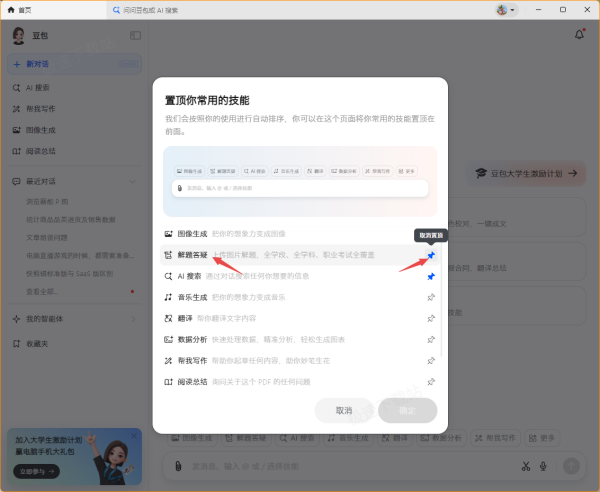The image size is (600, 492).
Task: Open the profile avatar dropdown in title bar
Action: point(506,10)
